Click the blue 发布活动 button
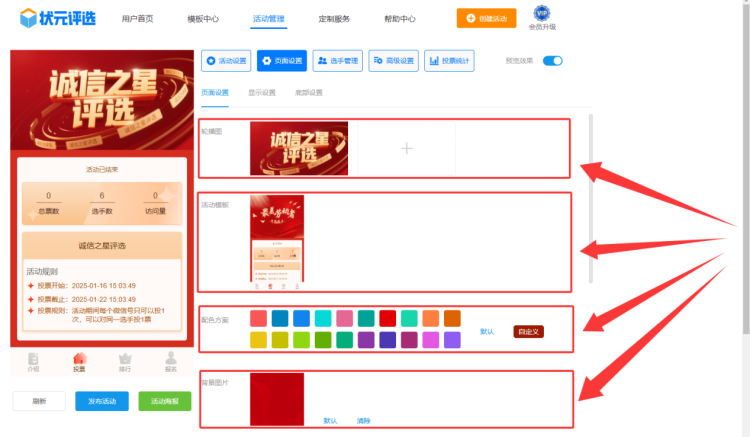 tap(101, 401)
